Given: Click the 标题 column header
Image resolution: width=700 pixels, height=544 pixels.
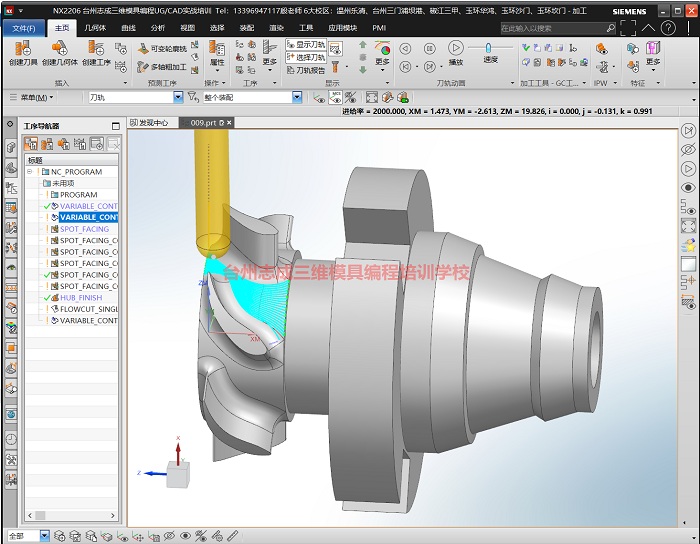Looking at the screenshot, I should (x=71, y=160).
